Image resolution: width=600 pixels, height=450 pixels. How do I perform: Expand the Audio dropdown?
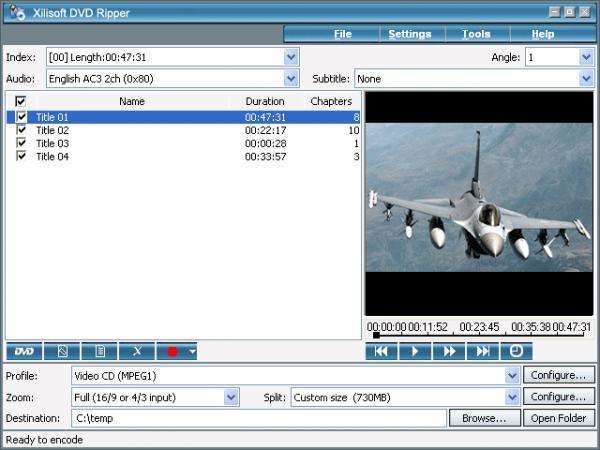(x=291, y=79)
